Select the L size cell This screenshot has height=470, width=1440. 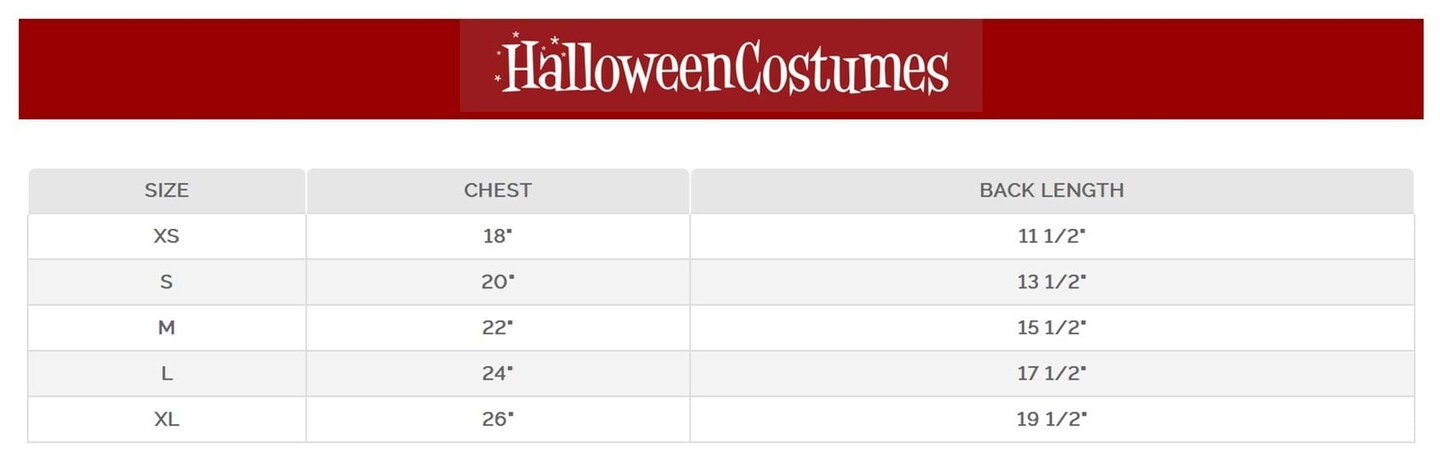[x=166, y=374]
